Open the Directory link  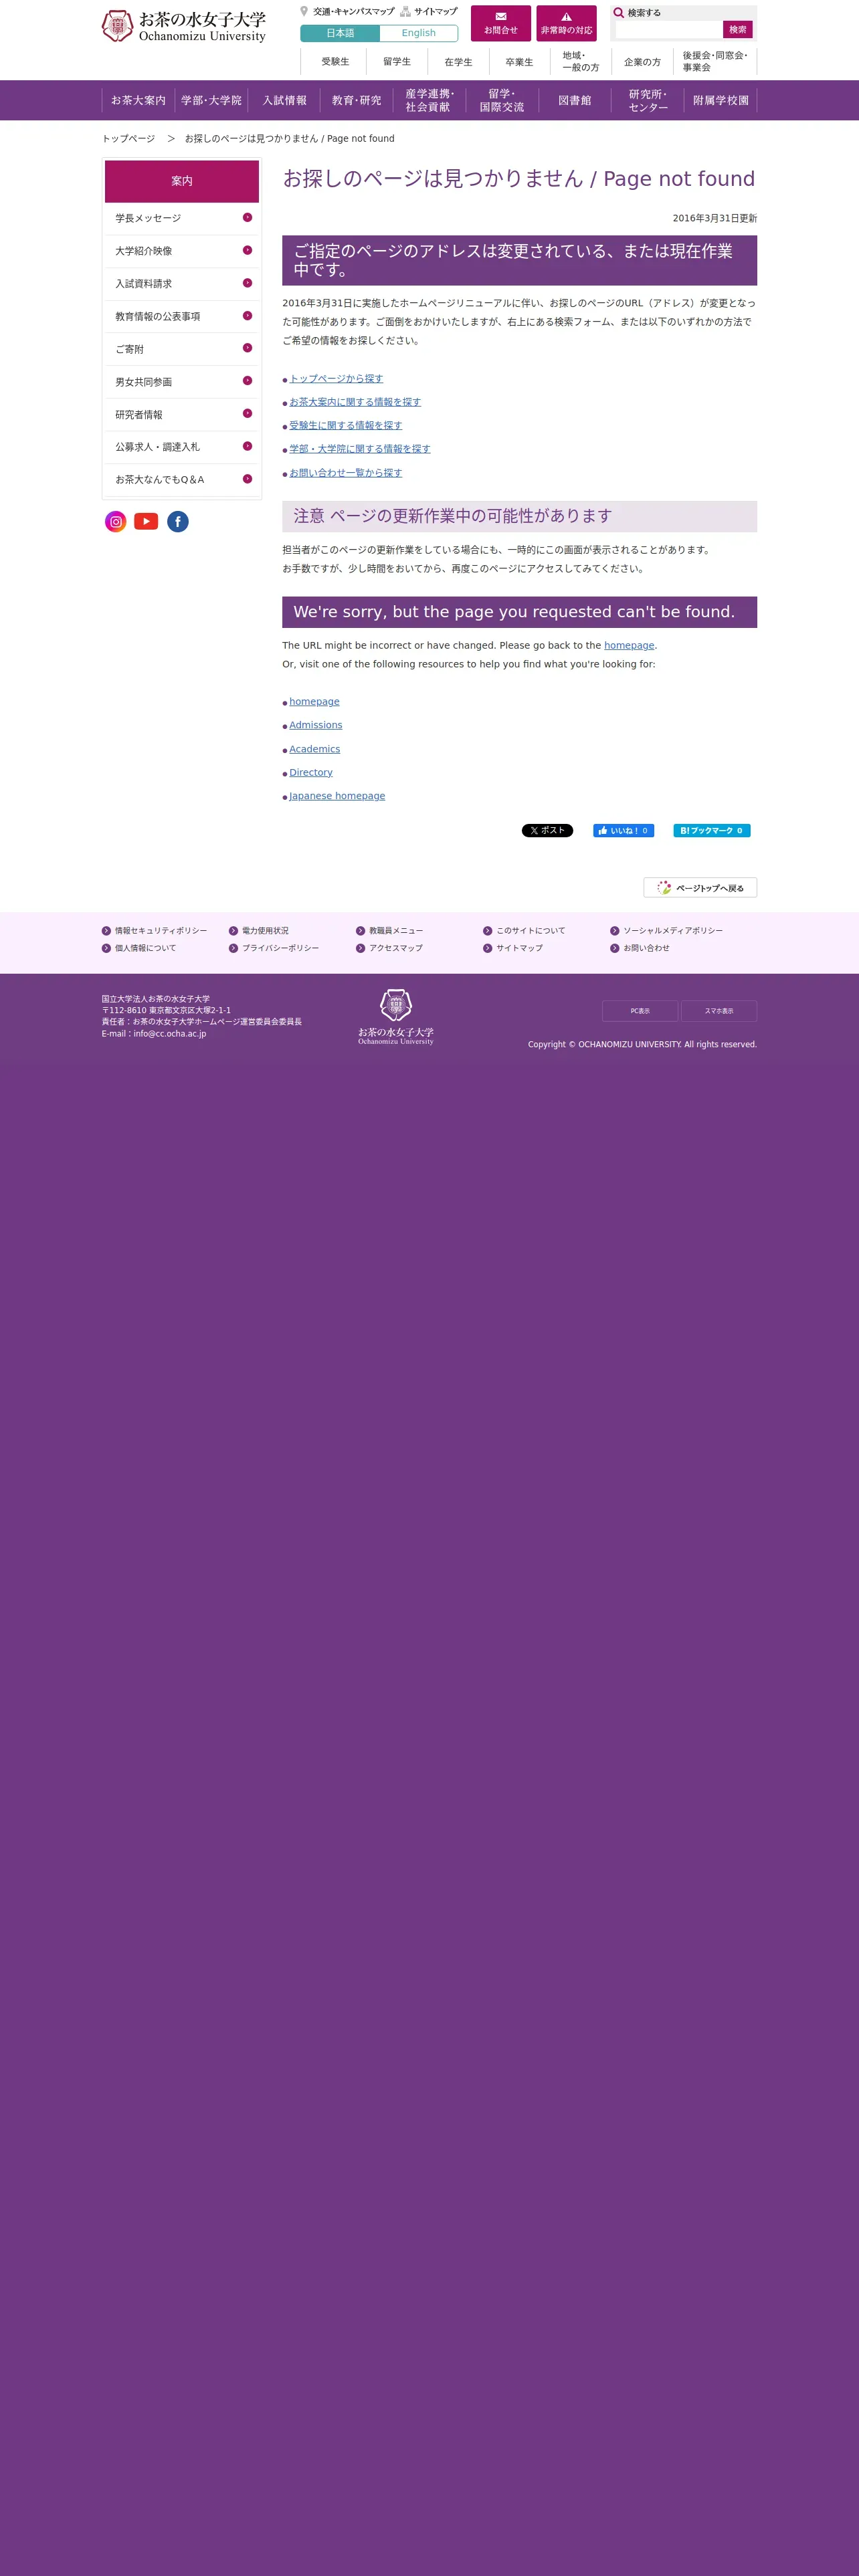pos(311,773)
